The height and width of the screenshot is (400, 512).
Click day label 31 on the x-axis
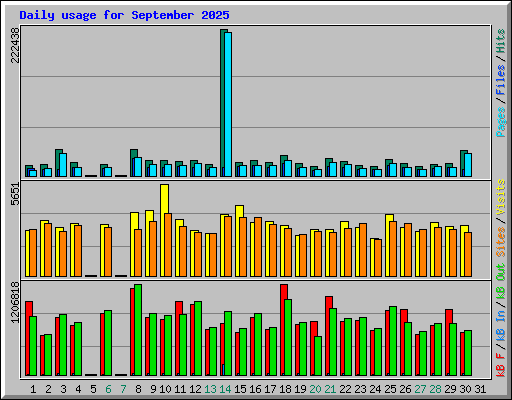point(480,389)
